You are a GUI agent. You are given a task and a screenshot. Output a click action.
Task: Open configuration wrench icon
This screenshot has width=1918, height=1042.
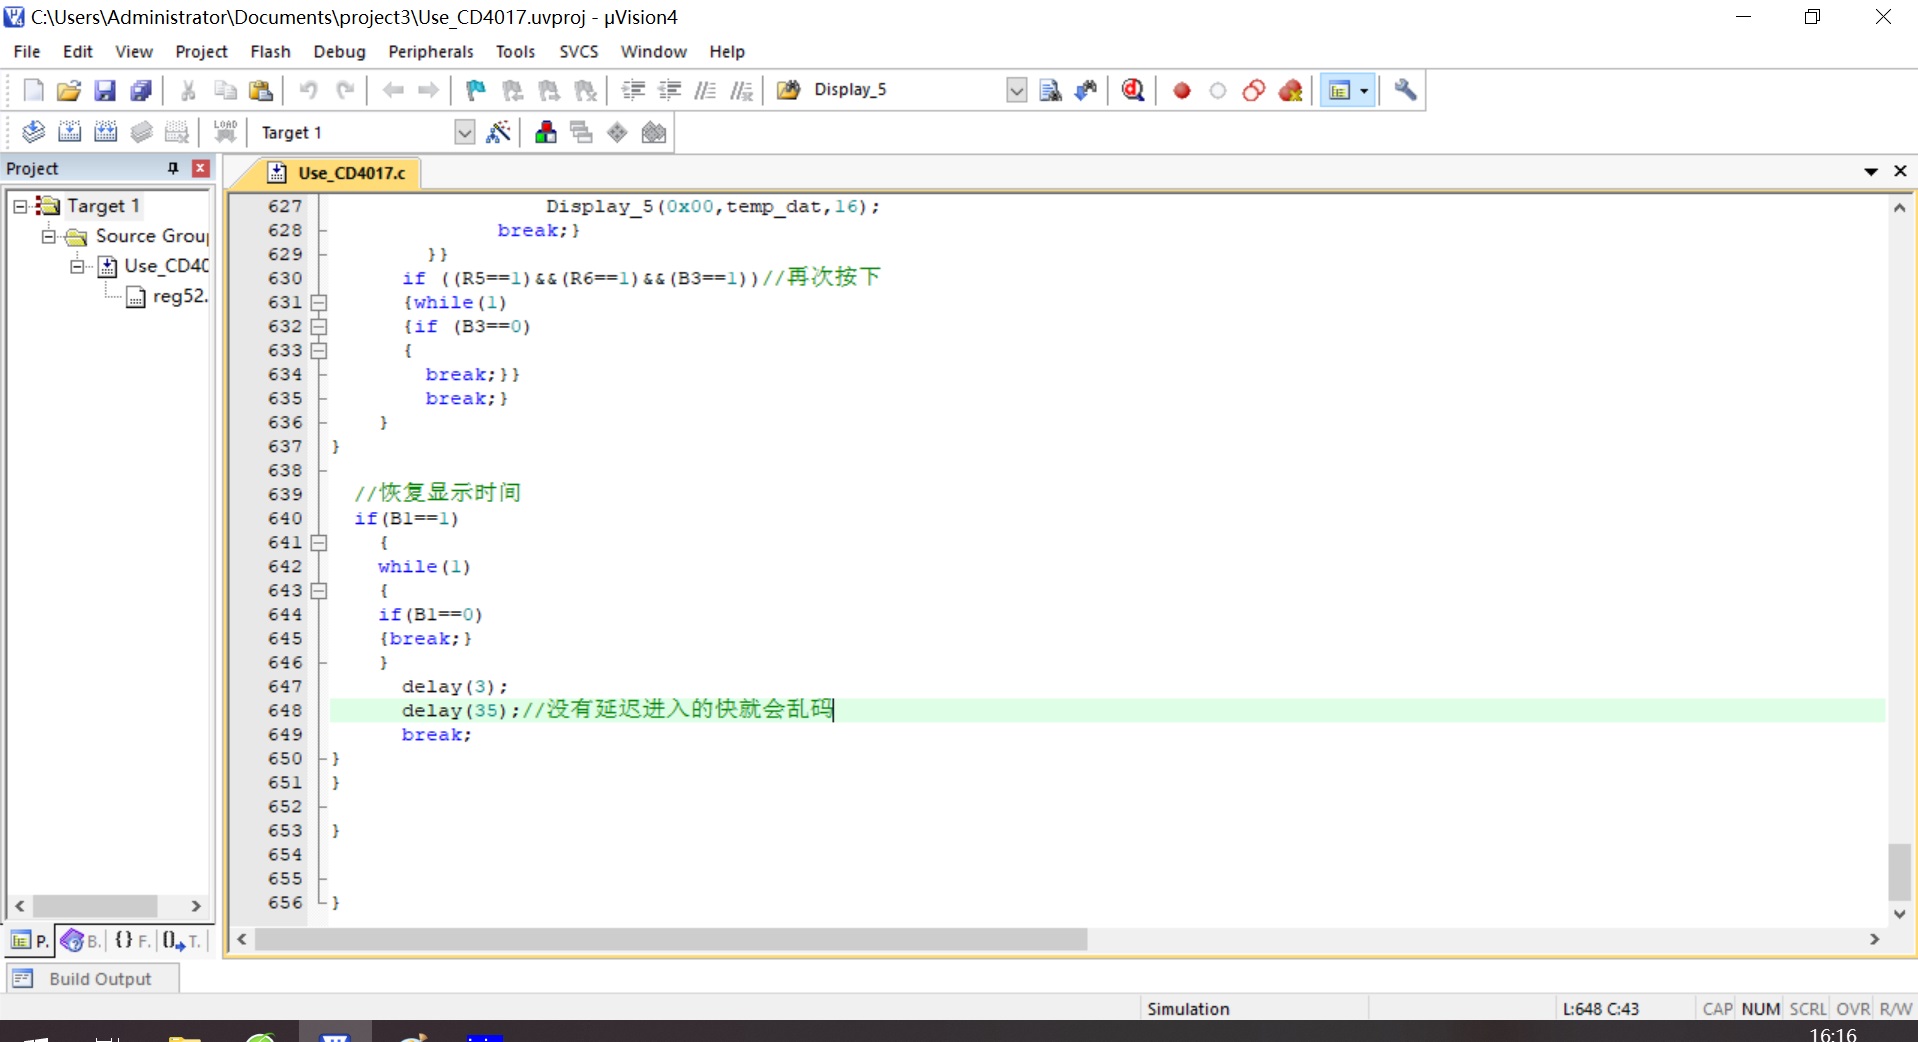pyautogui.click(x=1405, y=90)
